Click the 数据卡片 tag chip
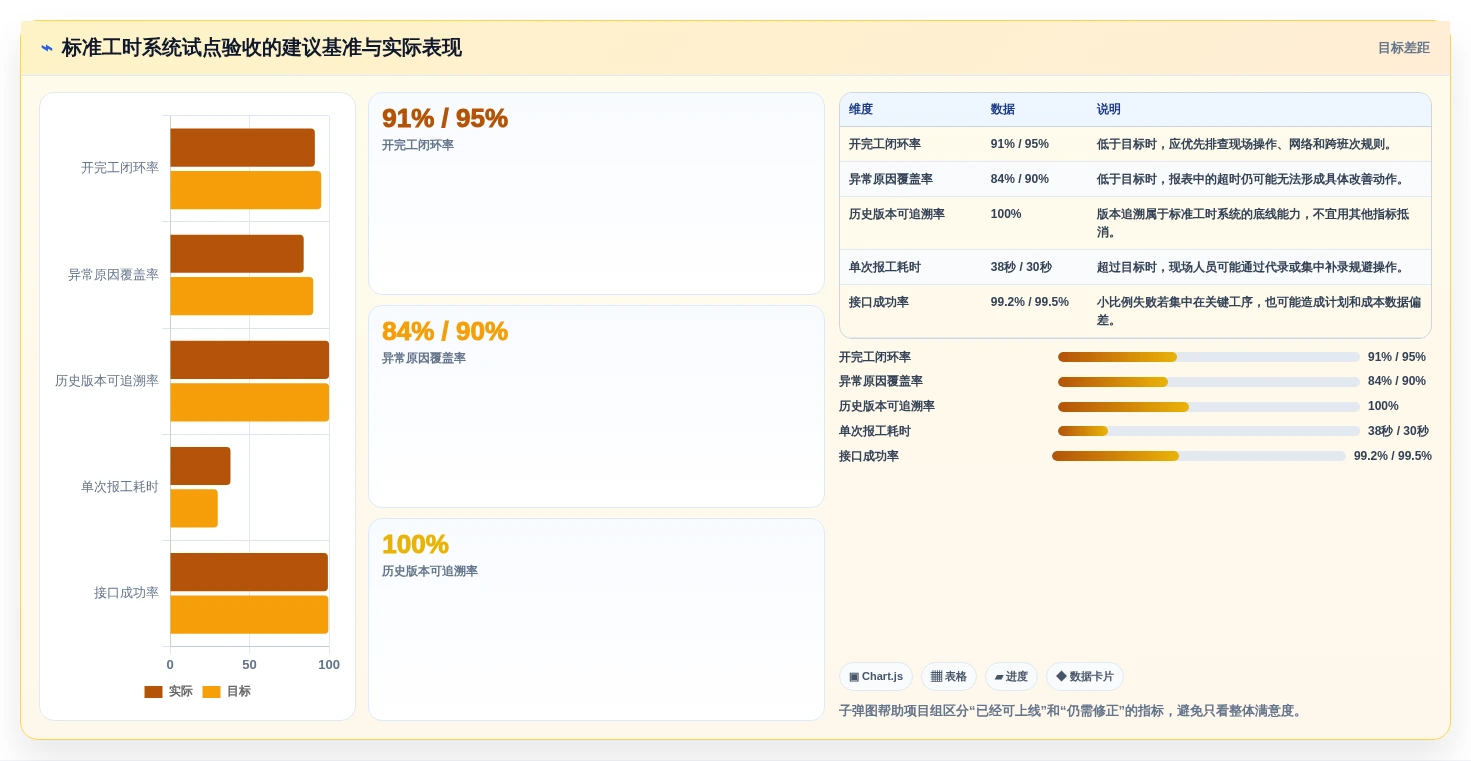The height and width of the screenshot is (761, 1471). pyautogui.click(x=1085, y=677)
